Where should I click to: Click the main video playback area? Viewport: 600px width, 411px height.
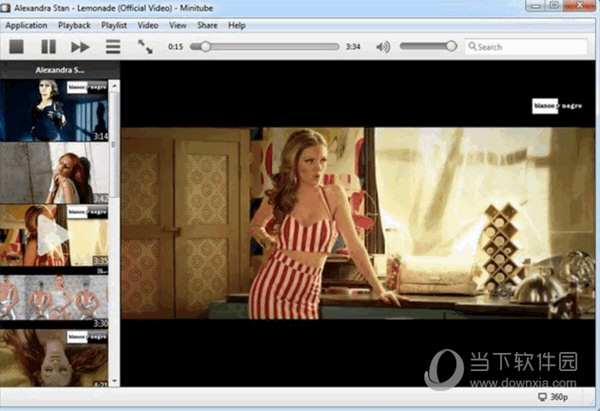358,223
